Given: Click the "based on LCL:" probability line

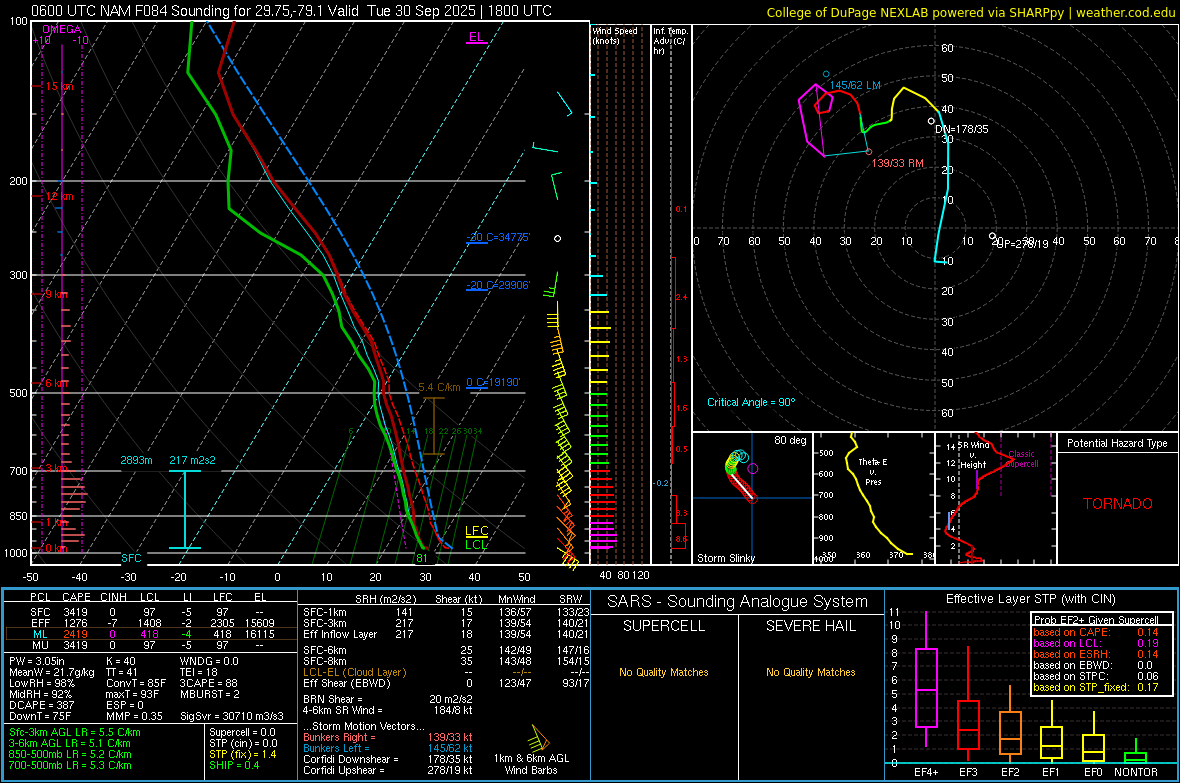Looking at the screenshot, I should click(1096, 643).
